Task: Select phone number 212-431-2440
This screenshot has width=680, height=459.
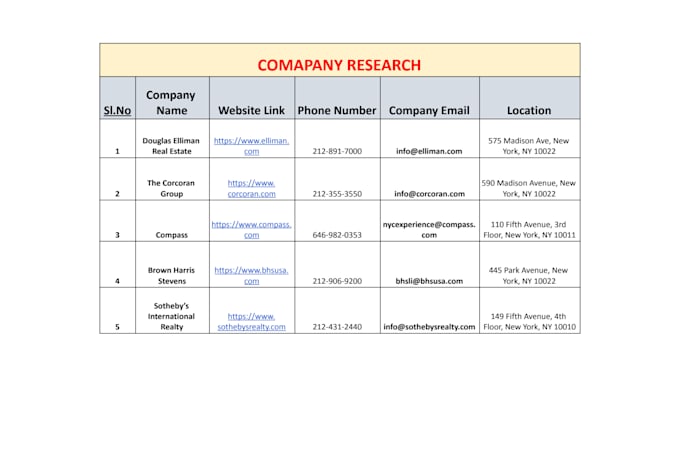Action: click(x=337, y=327)
